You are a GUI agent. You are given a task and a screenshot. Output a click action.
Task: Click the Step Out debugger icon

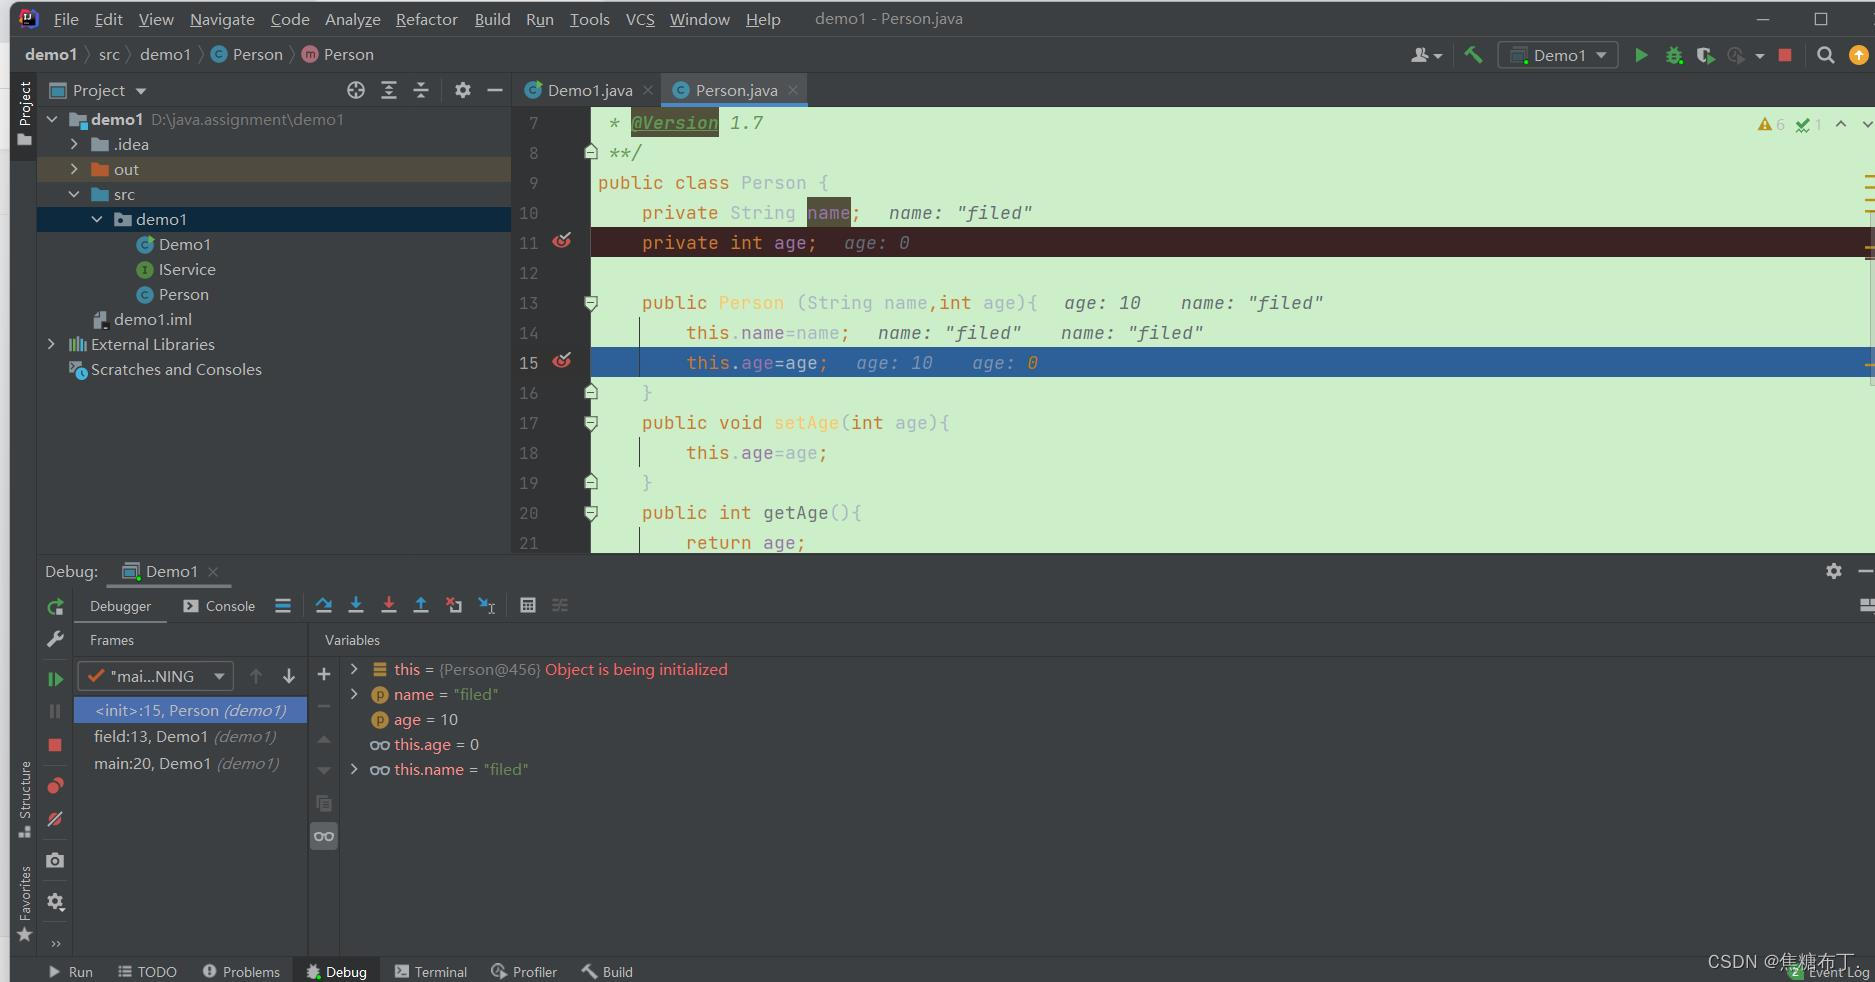point(421,605)
